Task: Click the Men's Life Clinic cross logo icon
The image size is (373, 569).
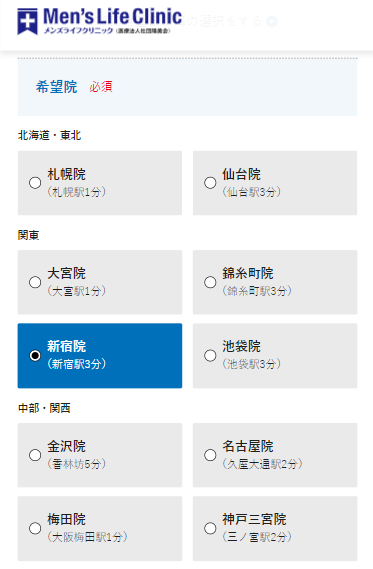Action: (x=27, y=21)
